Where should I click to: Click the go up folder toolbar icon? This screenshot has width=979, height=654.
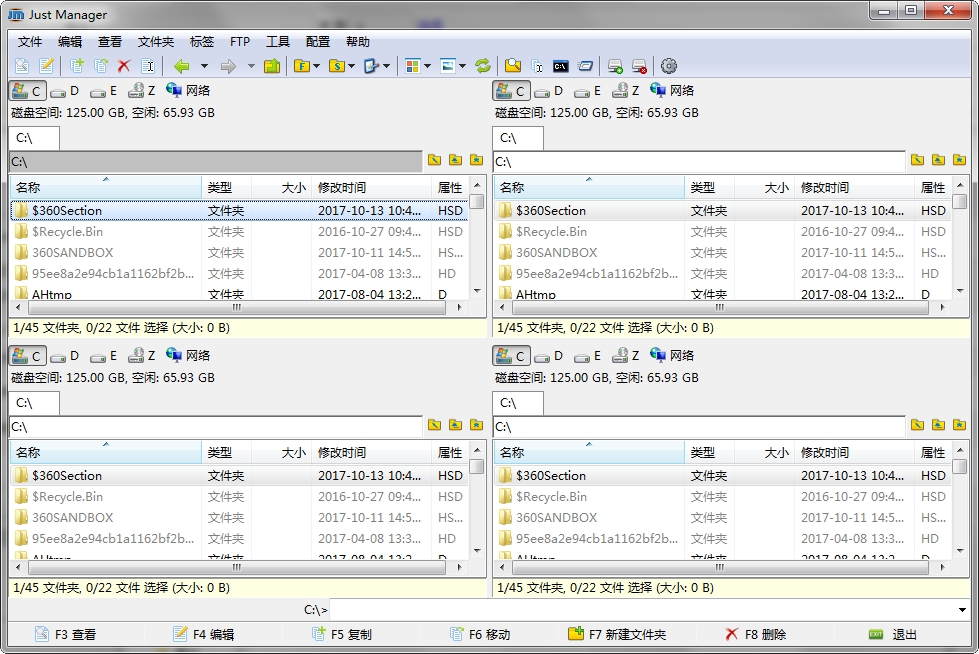click(272, 66)
